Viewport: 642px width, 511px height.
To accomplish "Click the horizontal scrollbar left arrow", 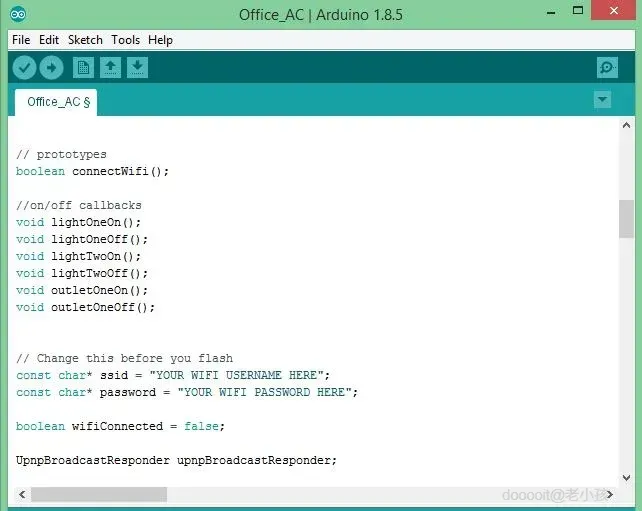I will (23, 495).
